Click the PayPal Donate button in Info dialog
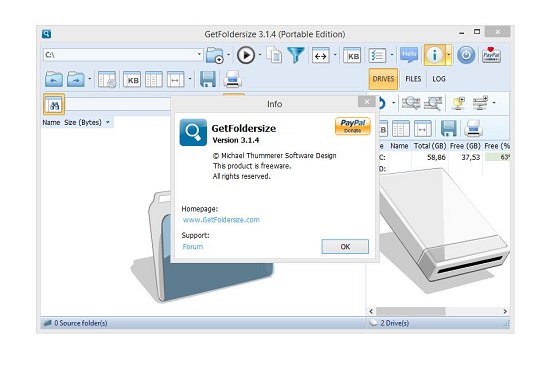550x365 pixels. click(353, 126)
